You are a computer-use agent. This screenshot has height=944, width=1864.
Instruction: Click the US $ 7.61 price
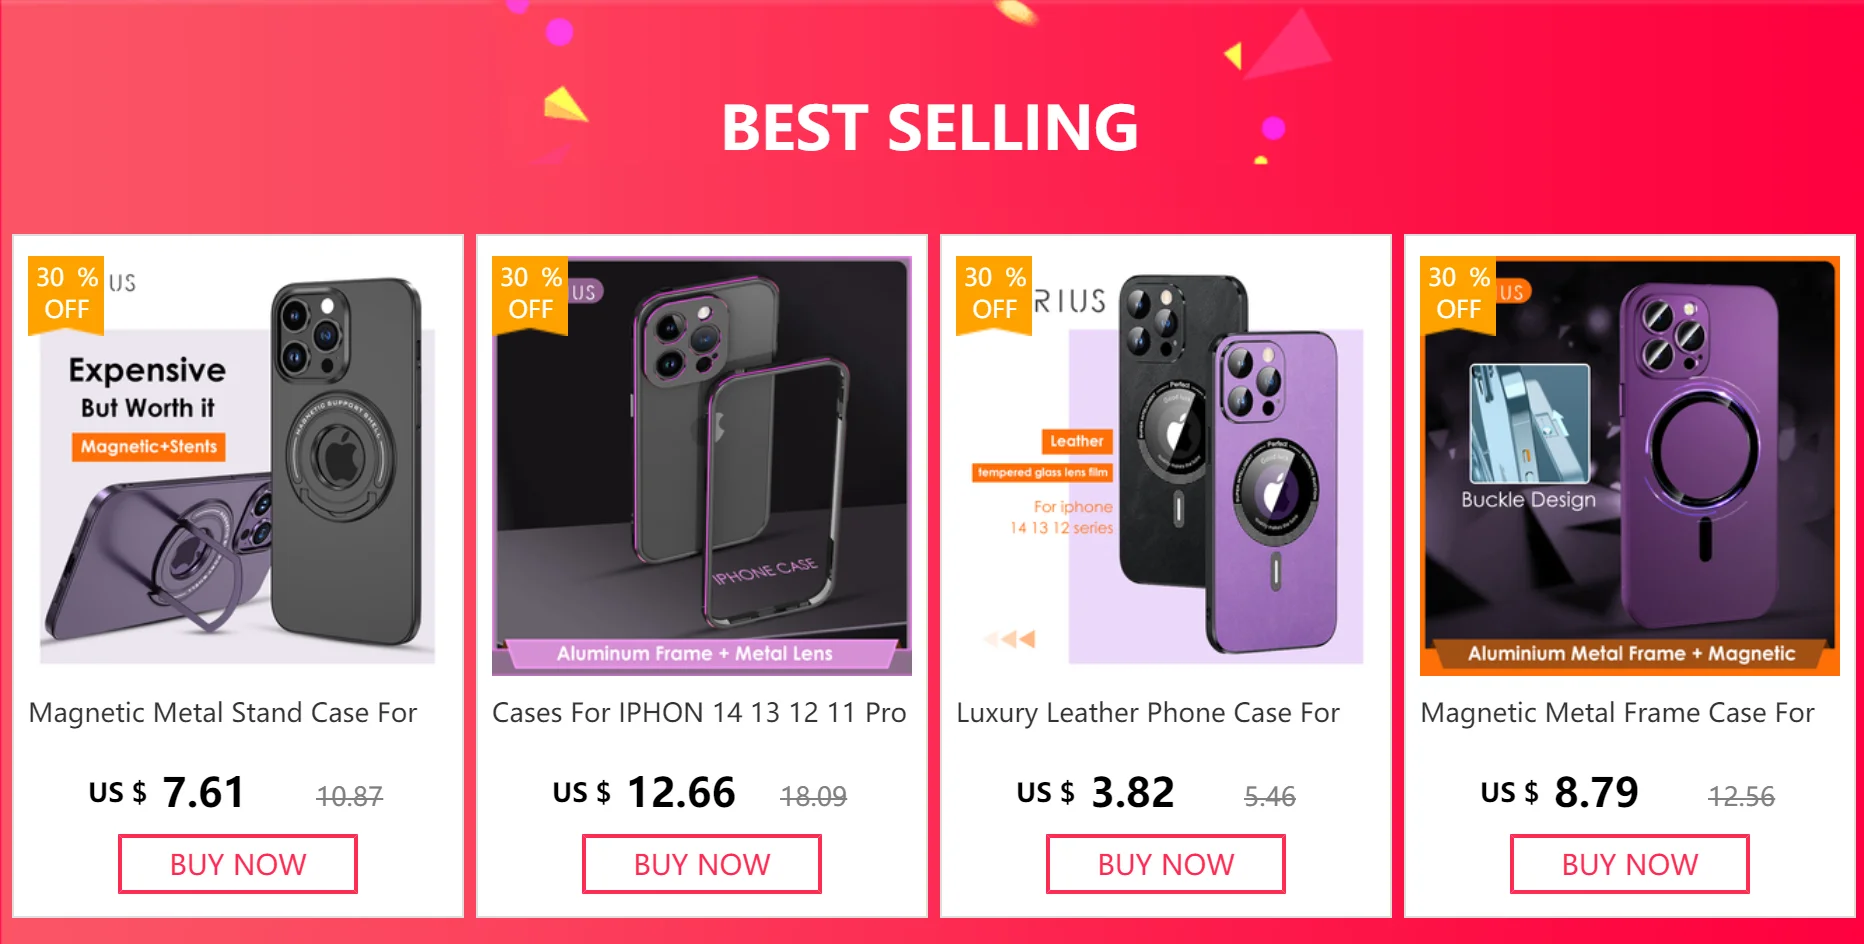(x=167, y=793)
